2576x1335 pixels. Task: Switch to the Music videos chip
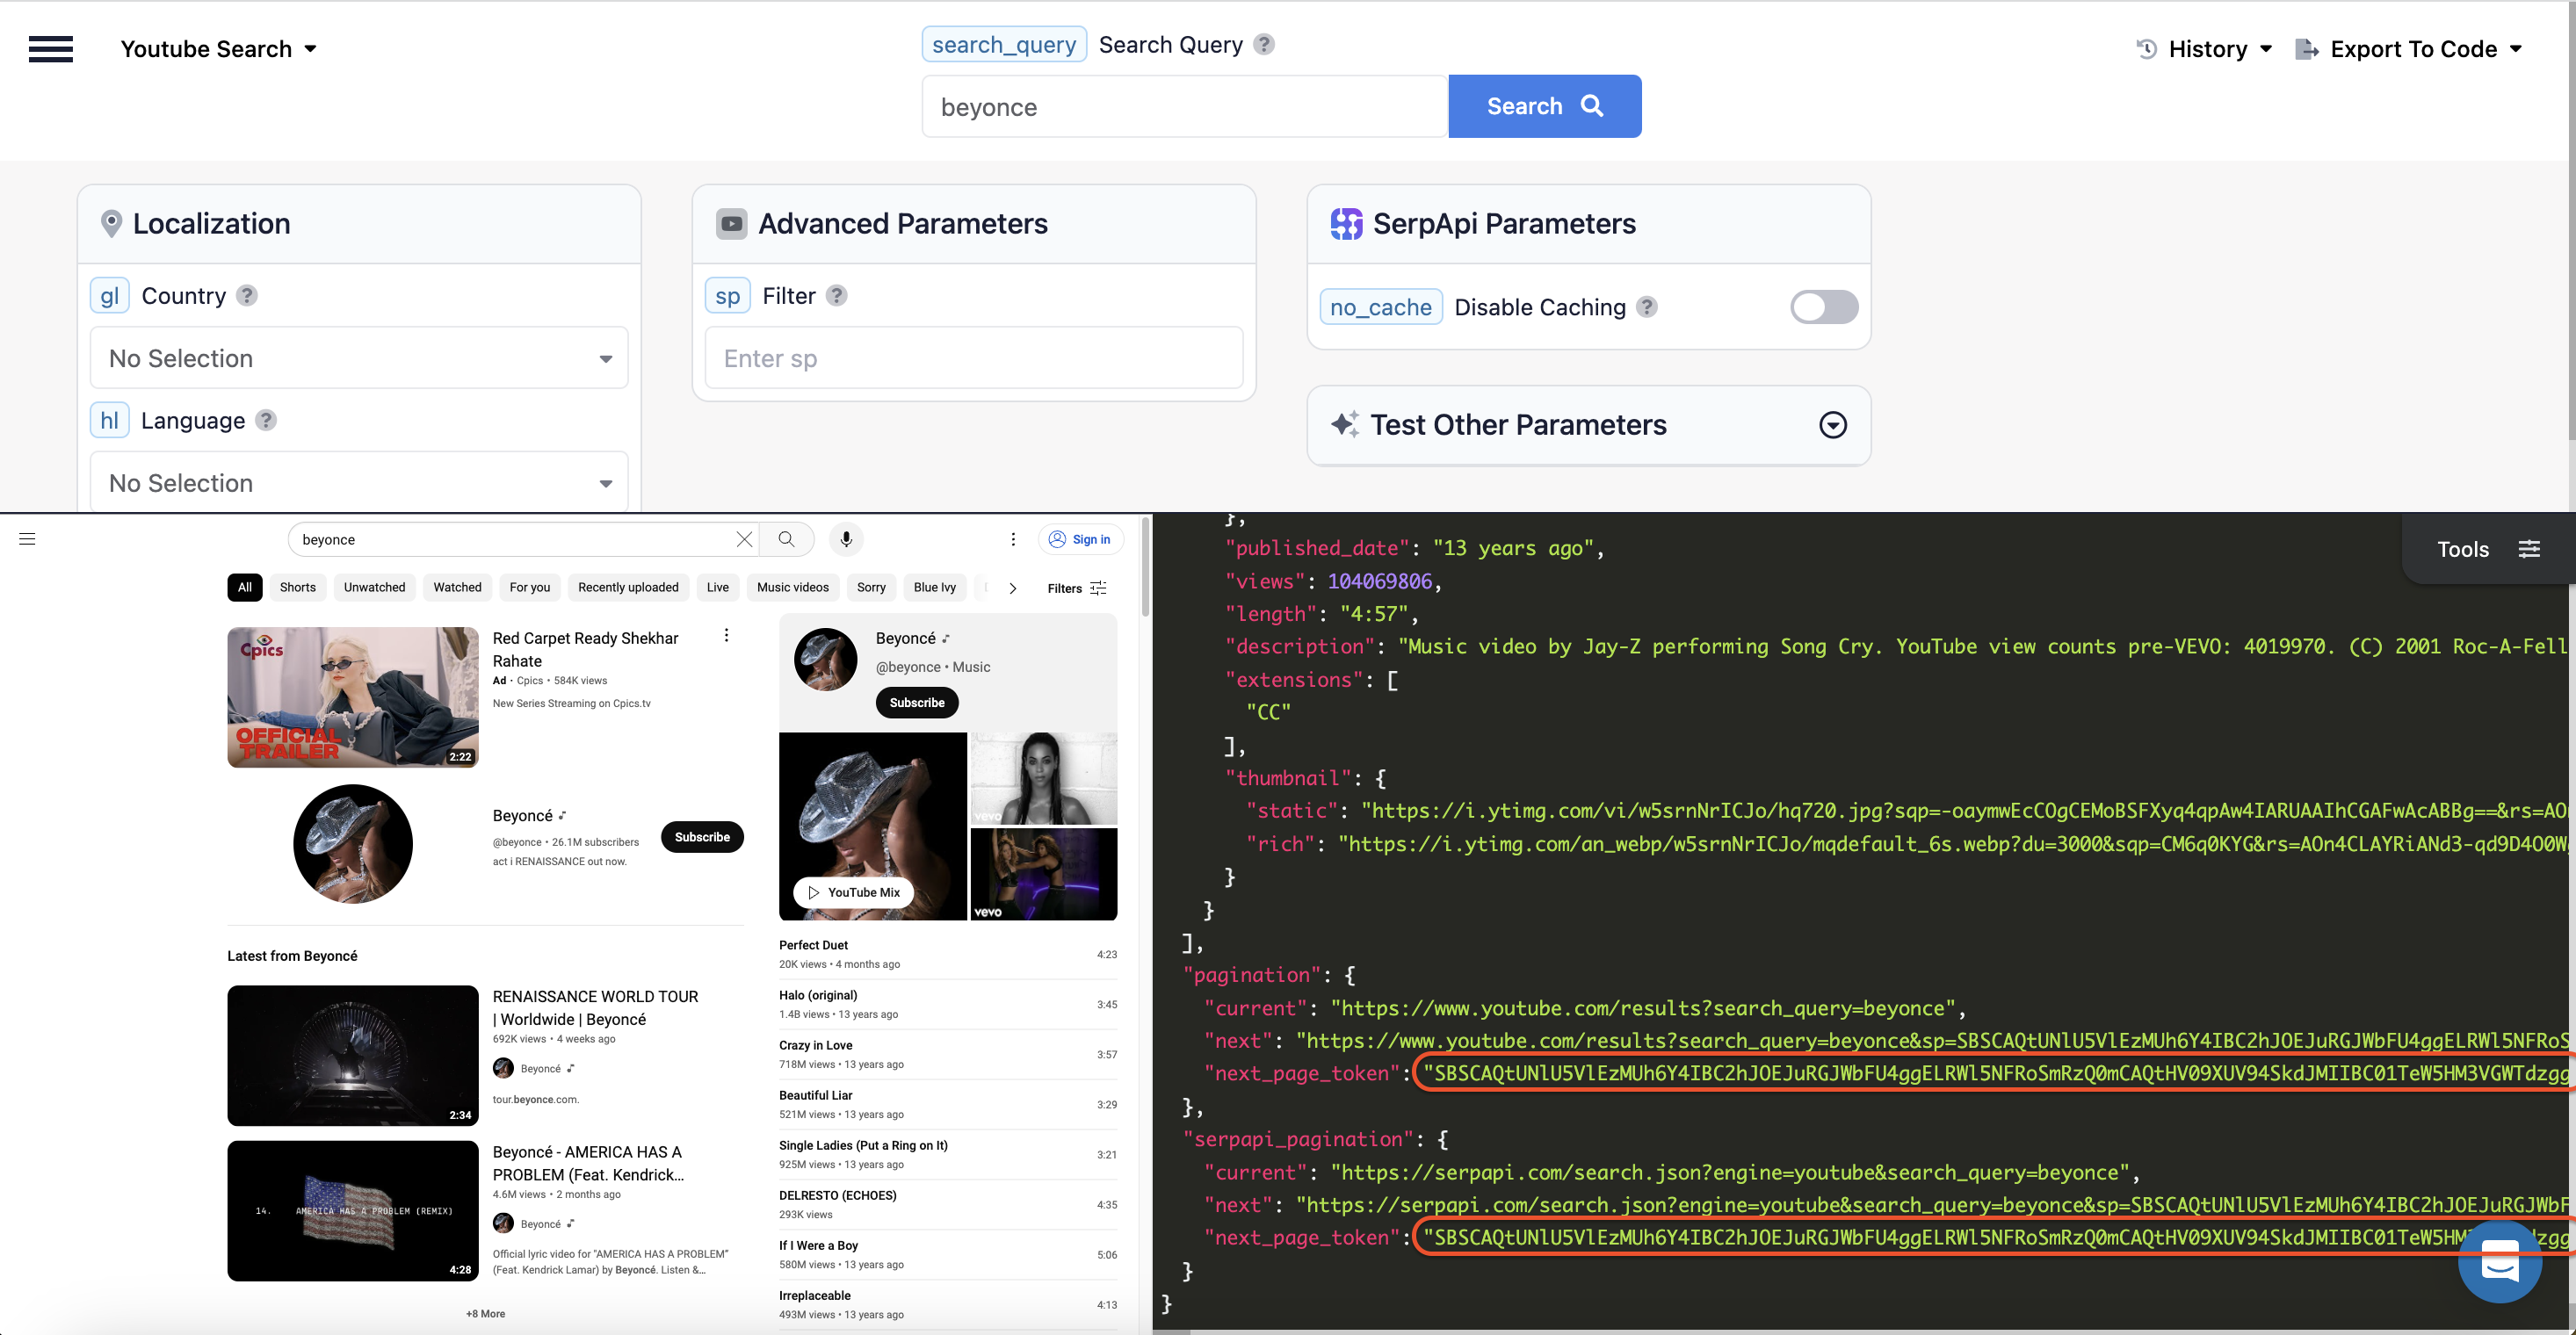pos(792,587)
